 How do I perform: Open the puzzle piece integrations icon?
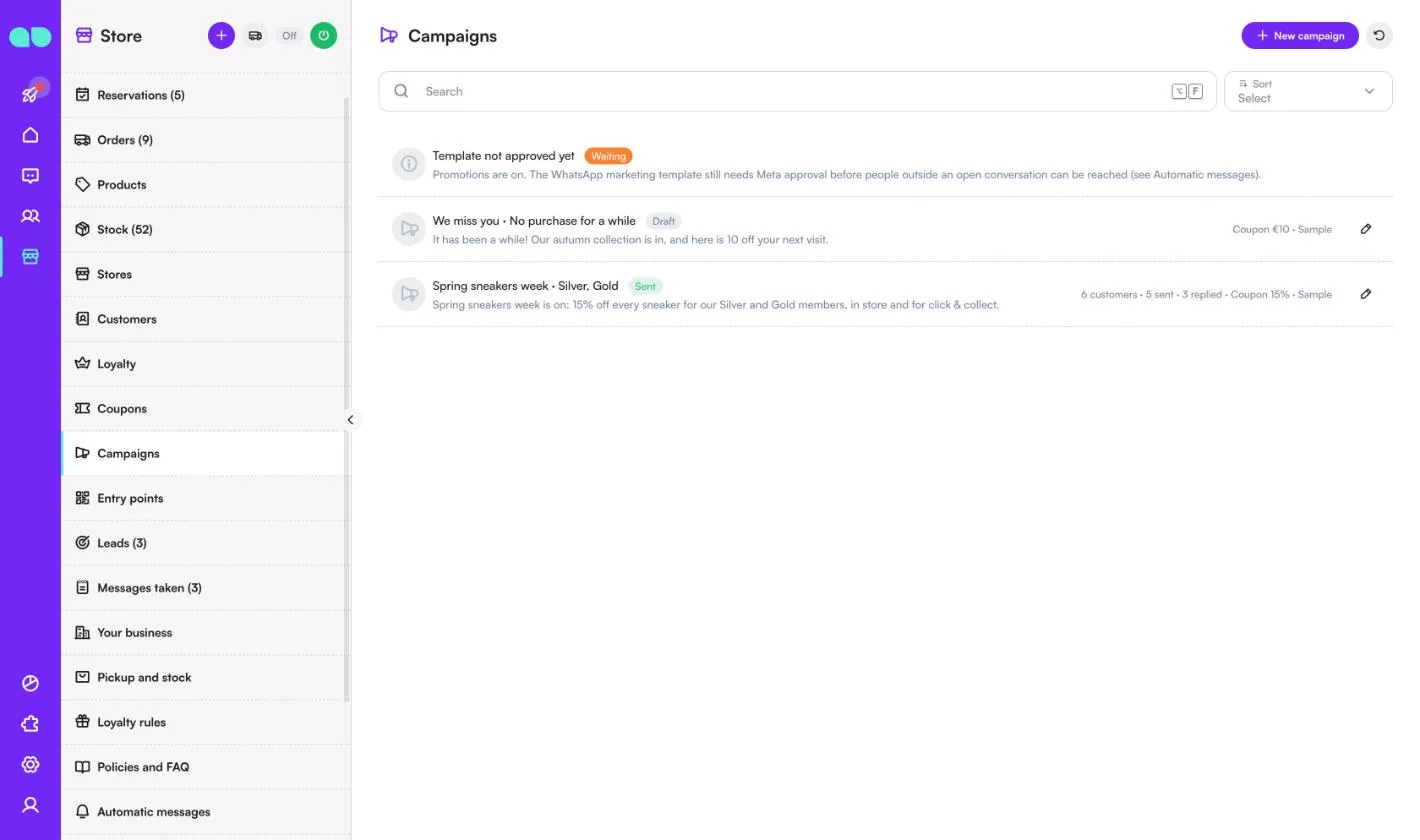[x=30, y=724]
